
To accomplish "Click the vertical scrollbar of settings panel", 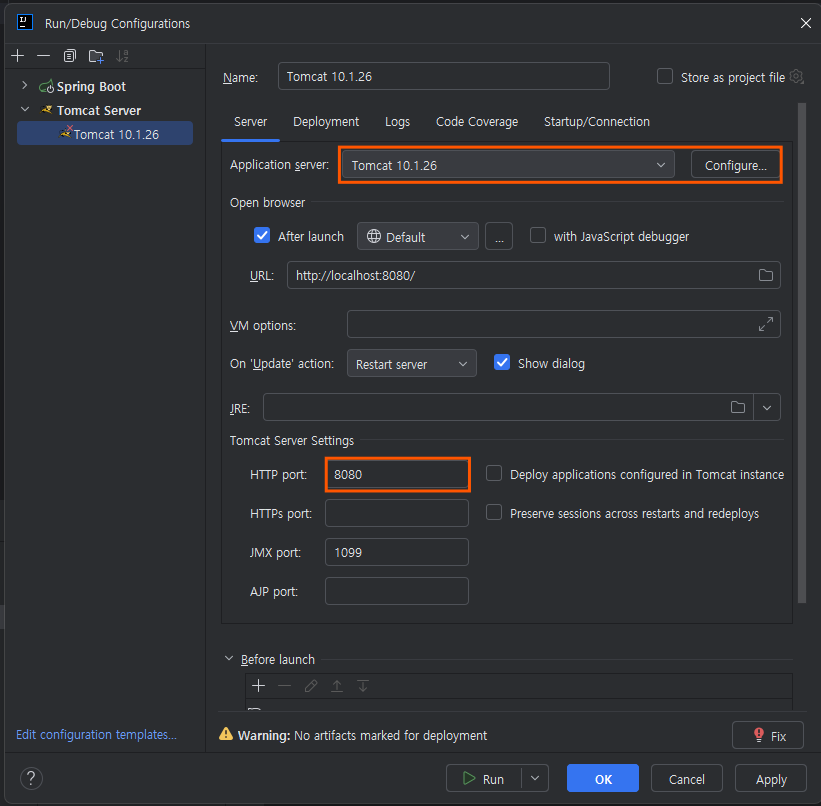I will pyautogui.click(x=802, y=353).
